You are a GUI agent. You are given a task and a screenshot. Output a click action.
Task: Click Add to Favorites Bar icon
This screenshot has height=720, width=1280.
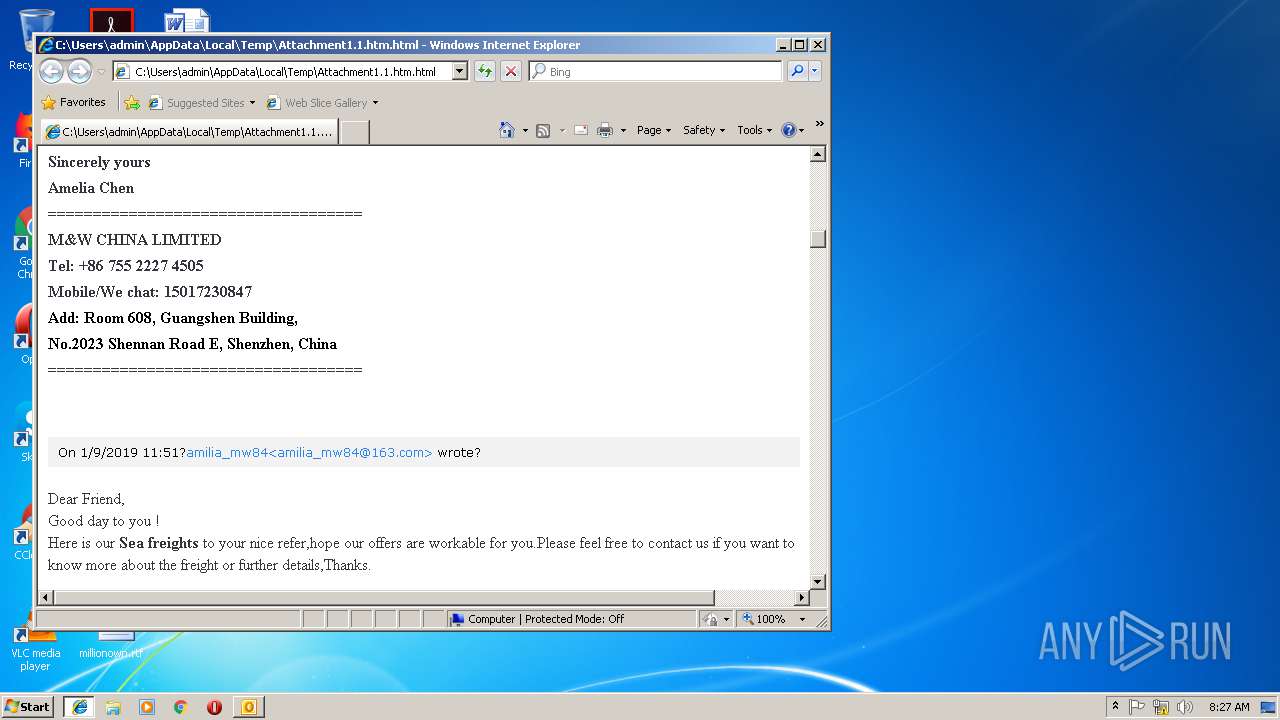pyautogui.click(x=132, y=102)
